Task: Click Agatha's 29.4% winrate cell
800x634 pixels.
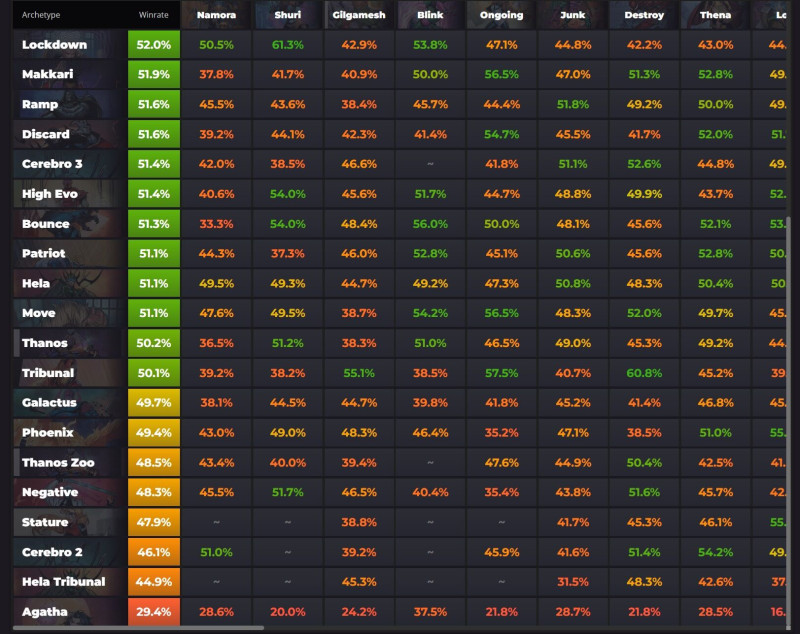Action: (x=154, y=612)
